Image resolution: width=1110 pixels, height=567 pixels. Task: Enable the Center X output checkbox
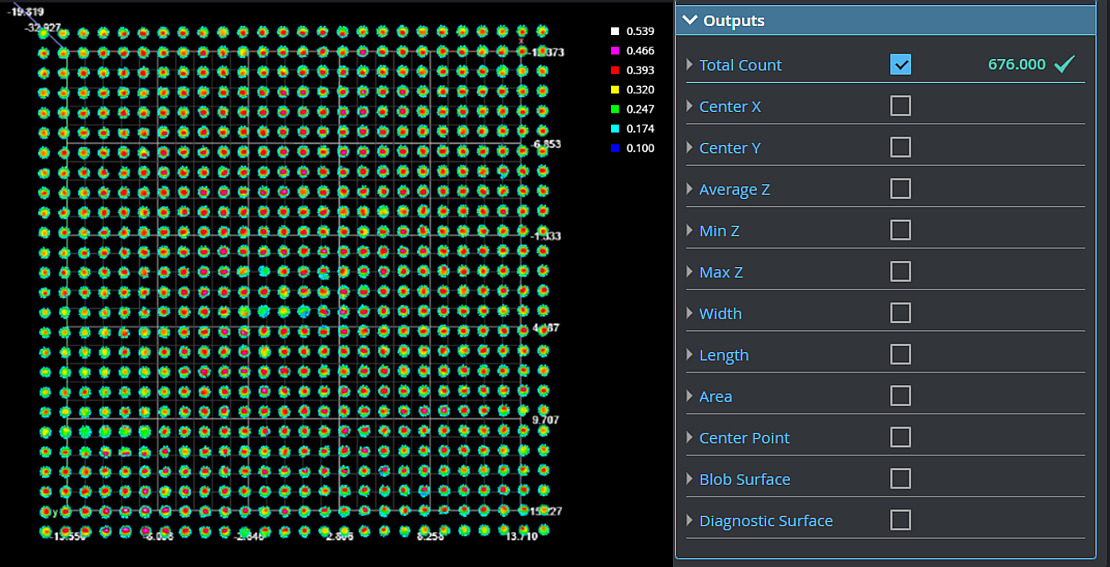click(900, 106)
